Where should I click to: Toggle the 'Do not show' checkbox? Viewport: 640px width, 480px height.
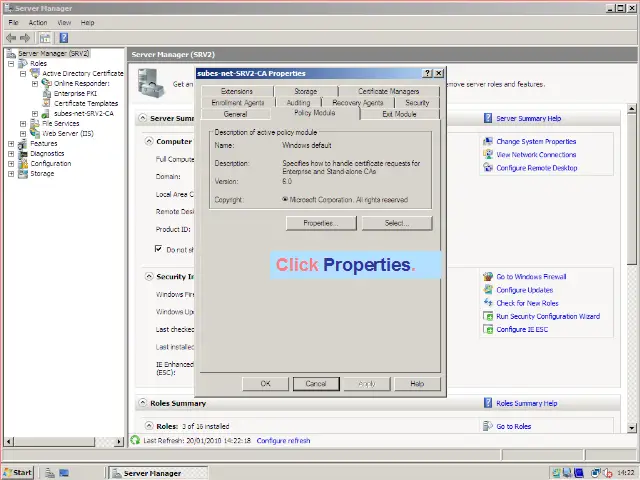pyautogui.click(x=158, y=249)
